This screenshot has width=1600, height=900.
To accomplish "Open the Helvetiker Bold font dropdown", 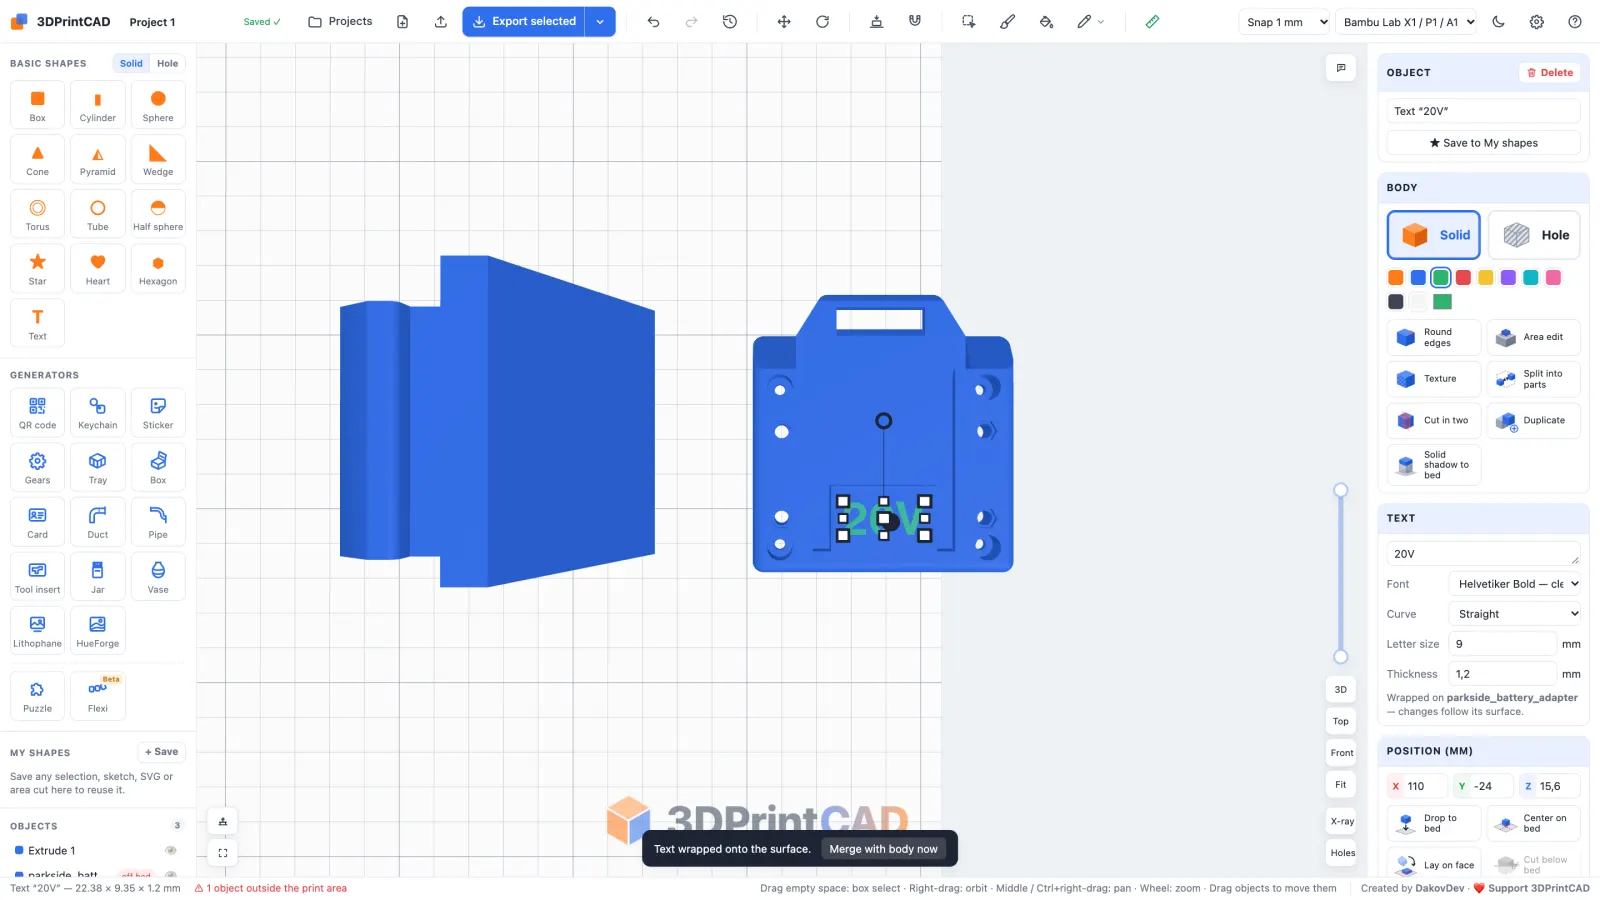I will (x=1515, y=584).
